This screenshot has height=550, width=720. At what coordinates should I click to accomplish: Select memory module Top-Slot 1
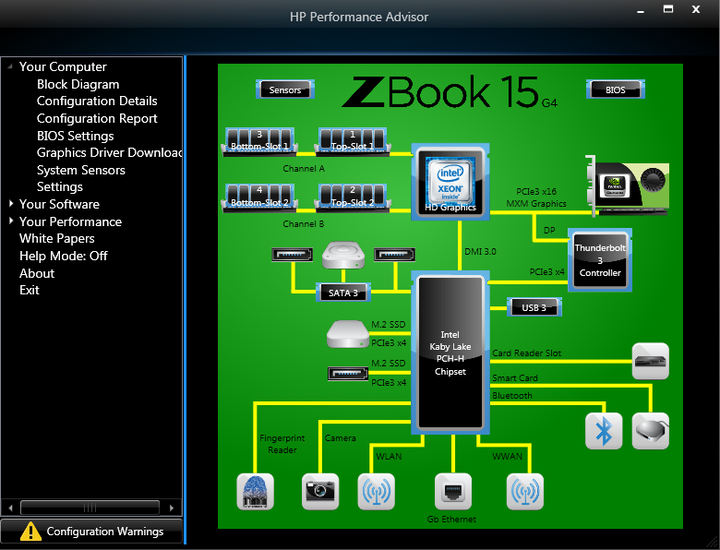coord(352,142)
